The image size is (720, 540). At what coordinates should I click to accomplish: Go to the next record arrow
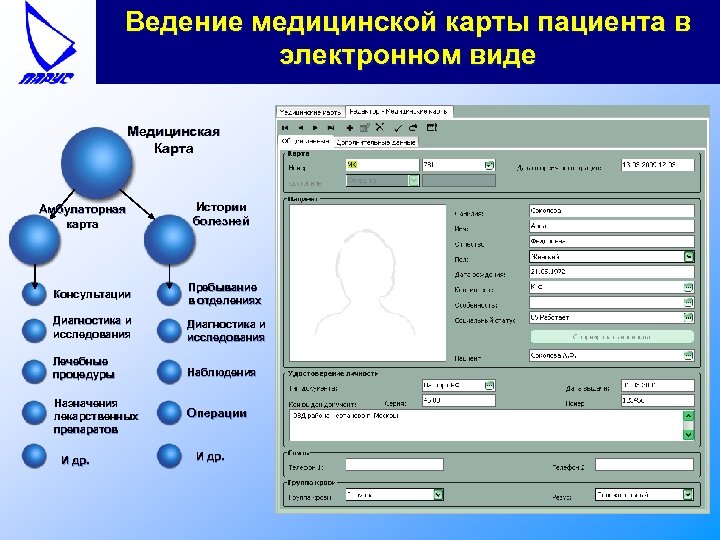tap(315, 128)
